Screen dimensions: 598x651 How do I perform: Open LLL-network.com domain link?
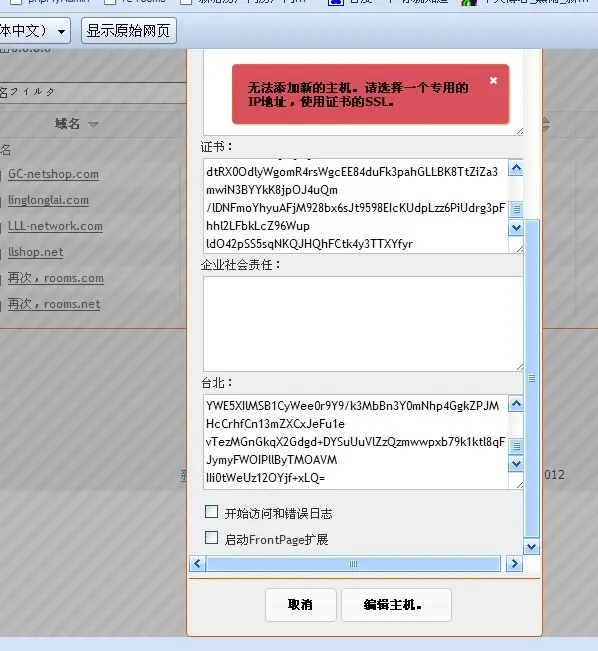(55, 226)
